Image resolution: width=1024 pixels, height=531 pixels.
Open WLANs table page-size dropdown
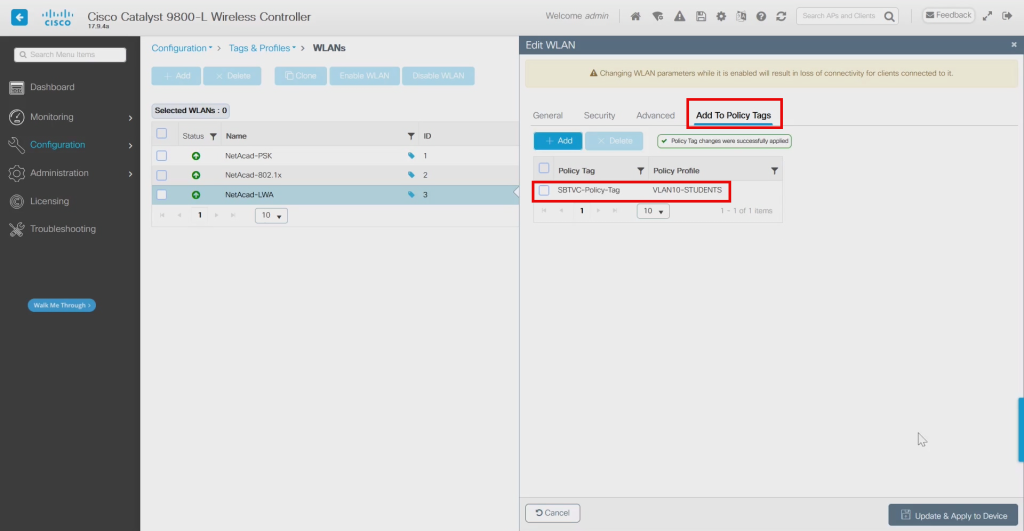(x=271, y=216)
